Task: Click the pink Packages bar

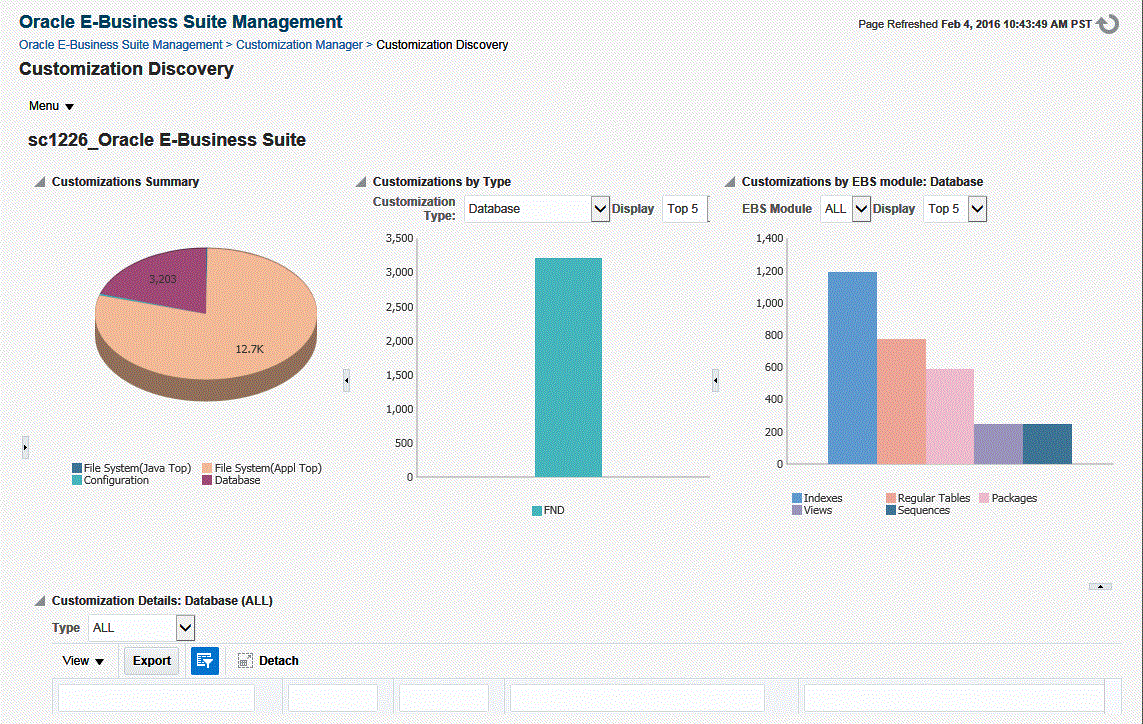Action: [x=950, y=416]
